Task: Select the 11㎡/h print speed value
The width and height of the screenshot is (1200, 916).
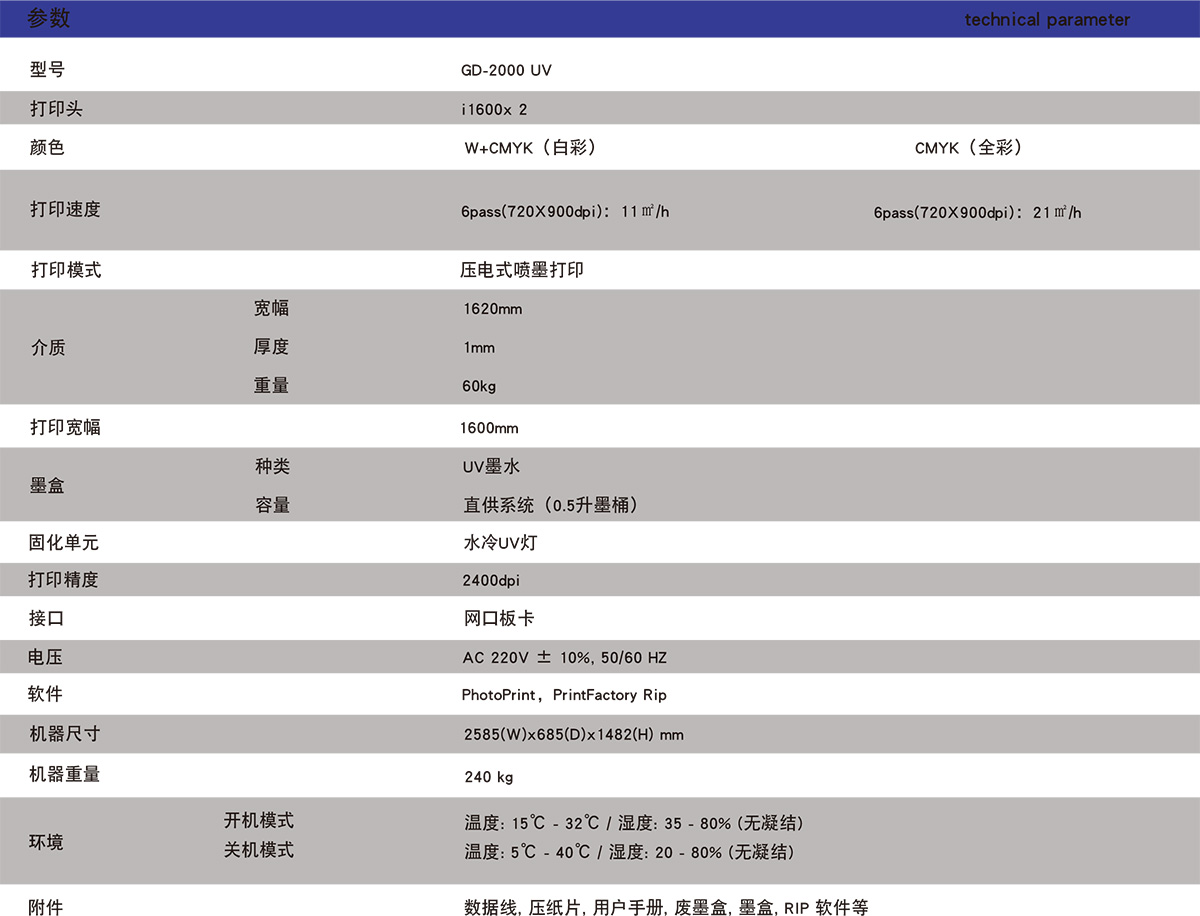Action: coord(565,212)
